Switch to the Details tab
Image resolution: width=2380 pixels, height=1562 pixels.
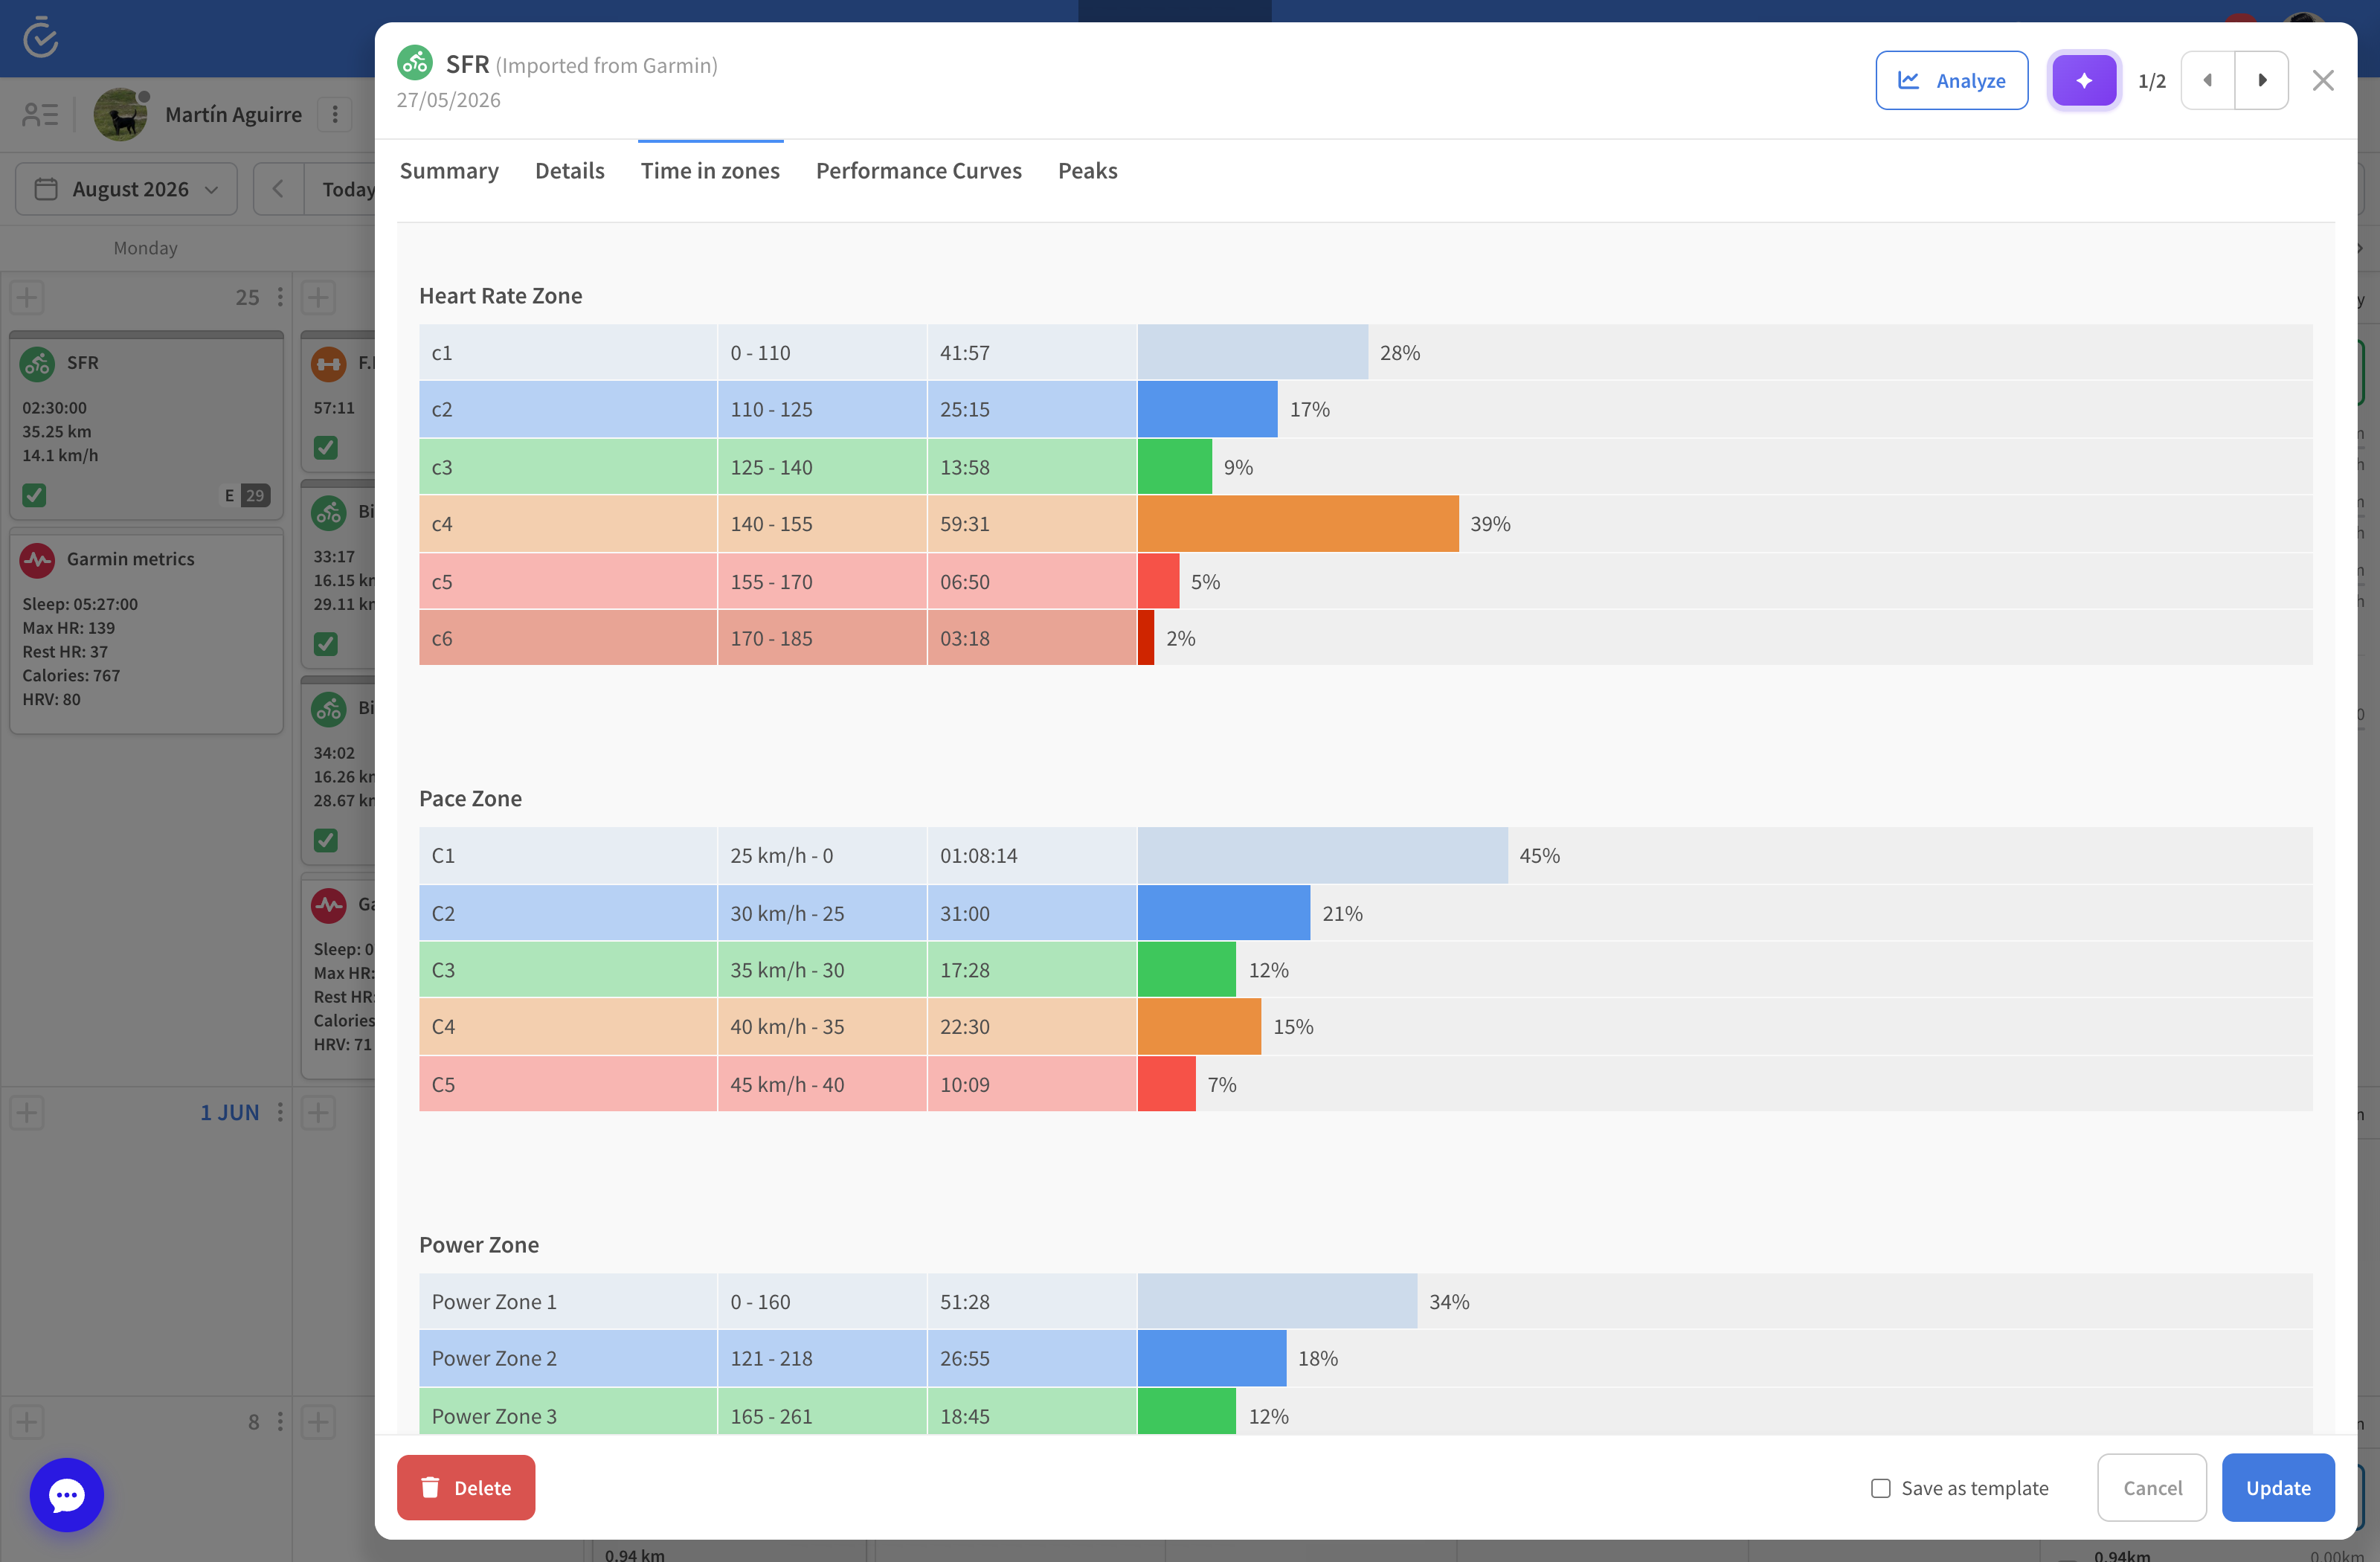(570, 171)
